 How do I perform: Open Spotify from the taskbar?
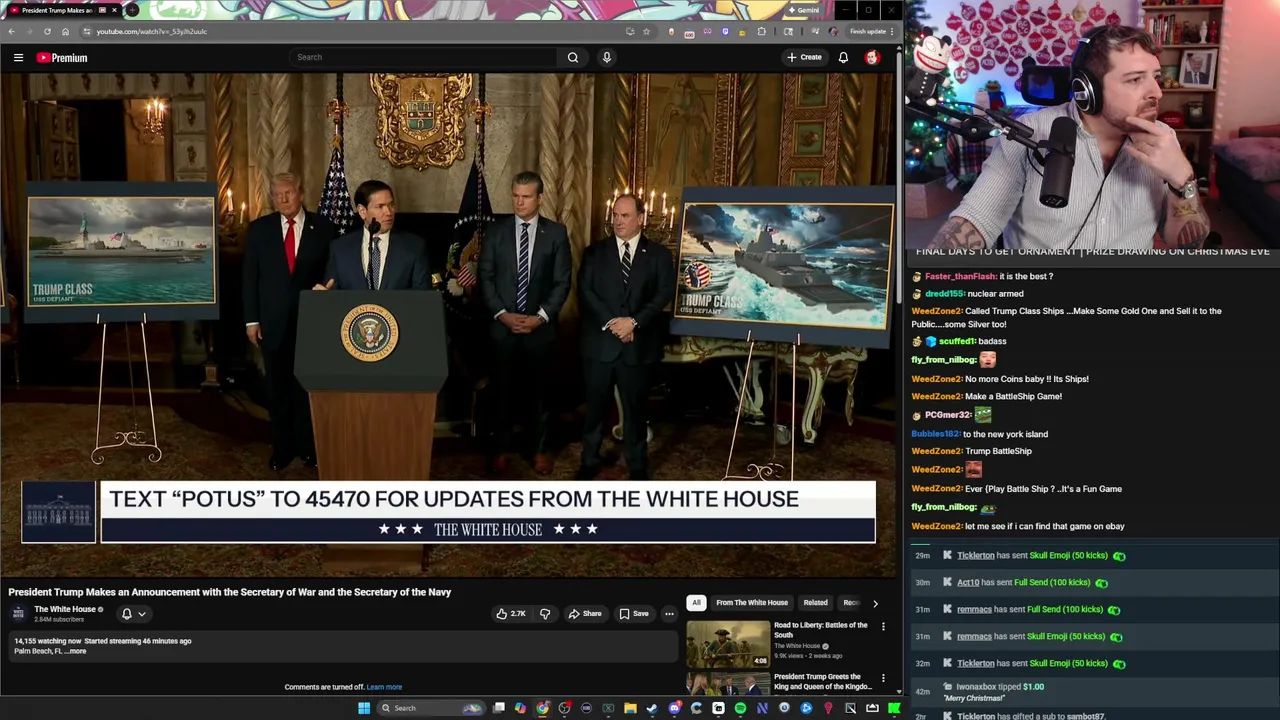[740, 708]
